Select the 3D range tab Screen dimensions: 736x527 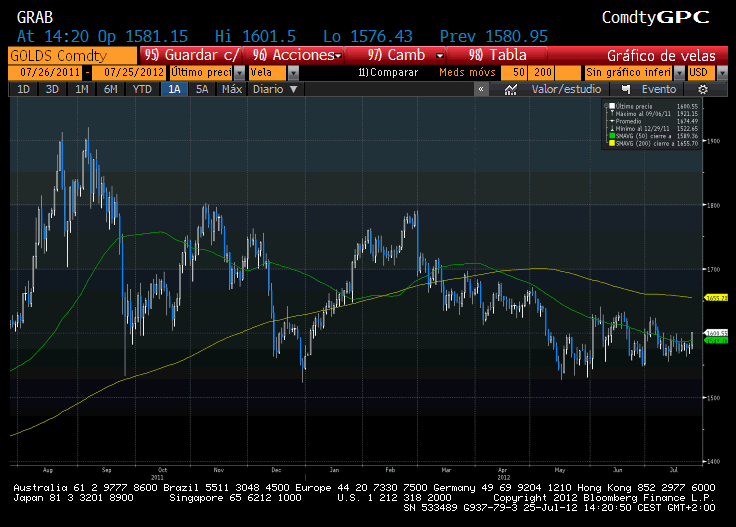[x=52, y=89]
